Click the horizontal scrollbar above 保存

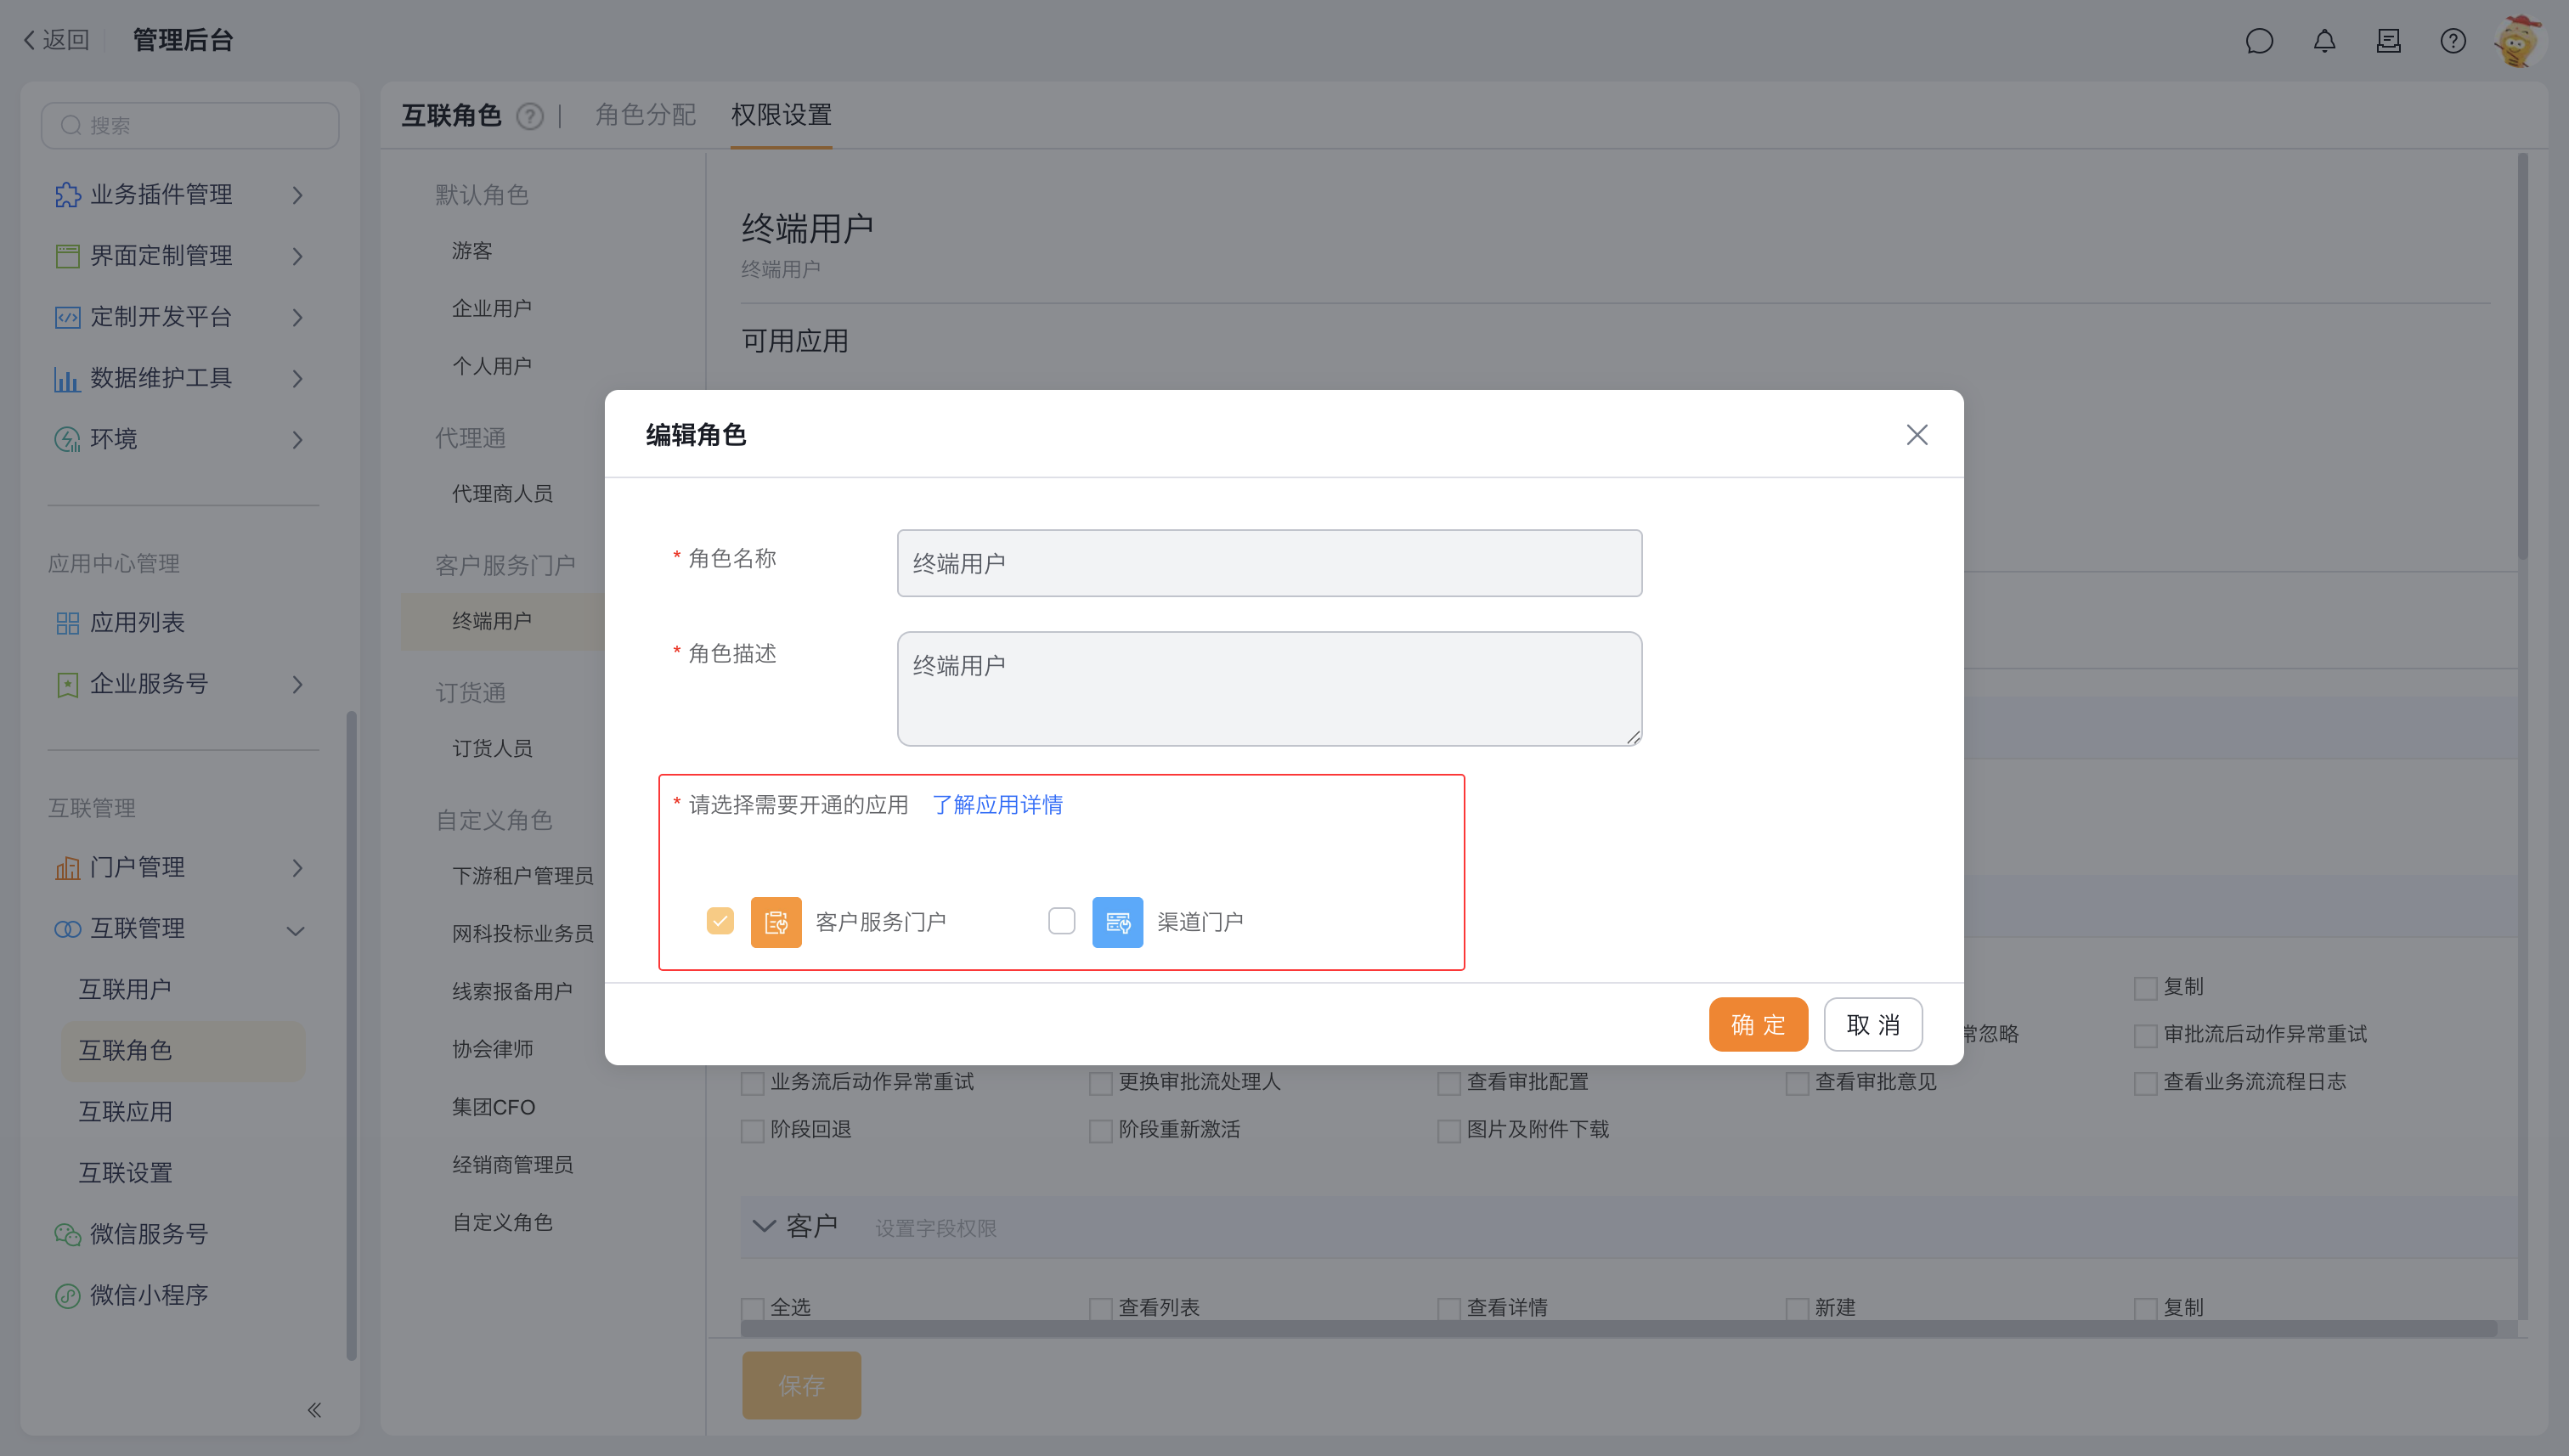click(1618, 1329)
